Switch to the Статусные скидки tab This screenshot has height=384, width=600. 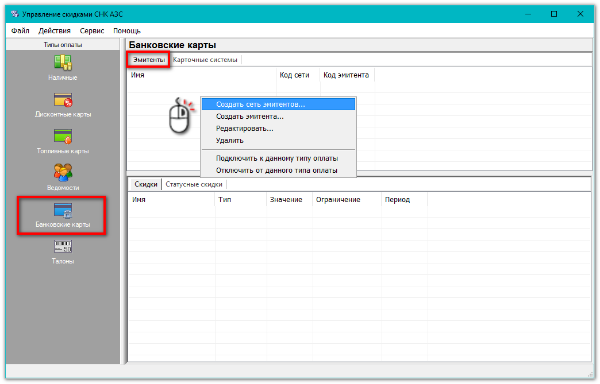coord(194,184)
